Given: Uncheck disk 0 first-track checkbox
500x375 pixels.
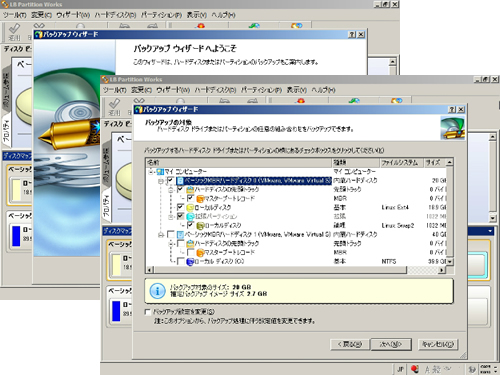Looking at the screenshot, I should tap(180, 190).
